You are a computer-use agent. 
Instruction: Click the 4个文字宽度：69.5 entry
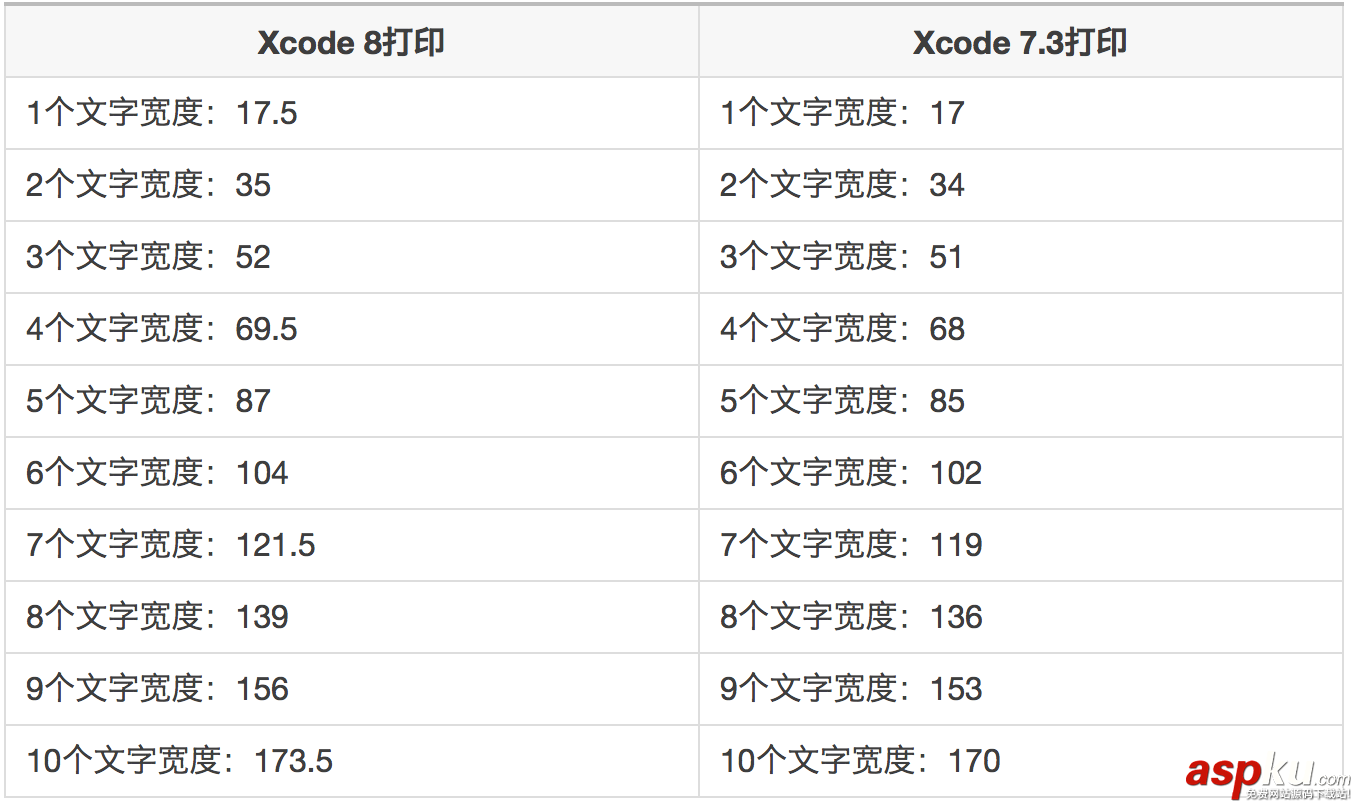click(162, 329)
